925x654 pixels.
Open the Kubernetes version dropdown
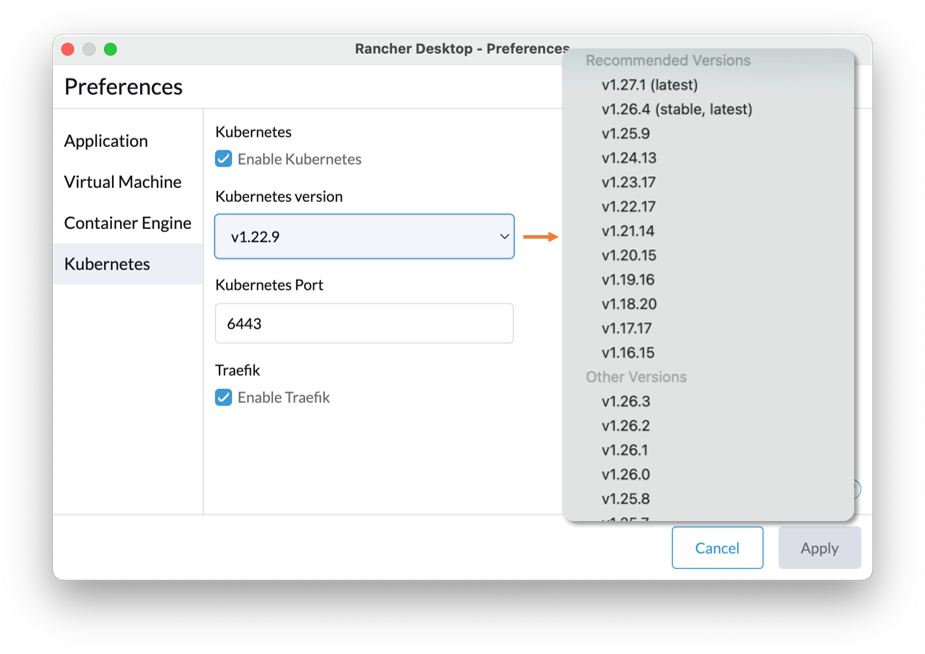coord(364,236)
